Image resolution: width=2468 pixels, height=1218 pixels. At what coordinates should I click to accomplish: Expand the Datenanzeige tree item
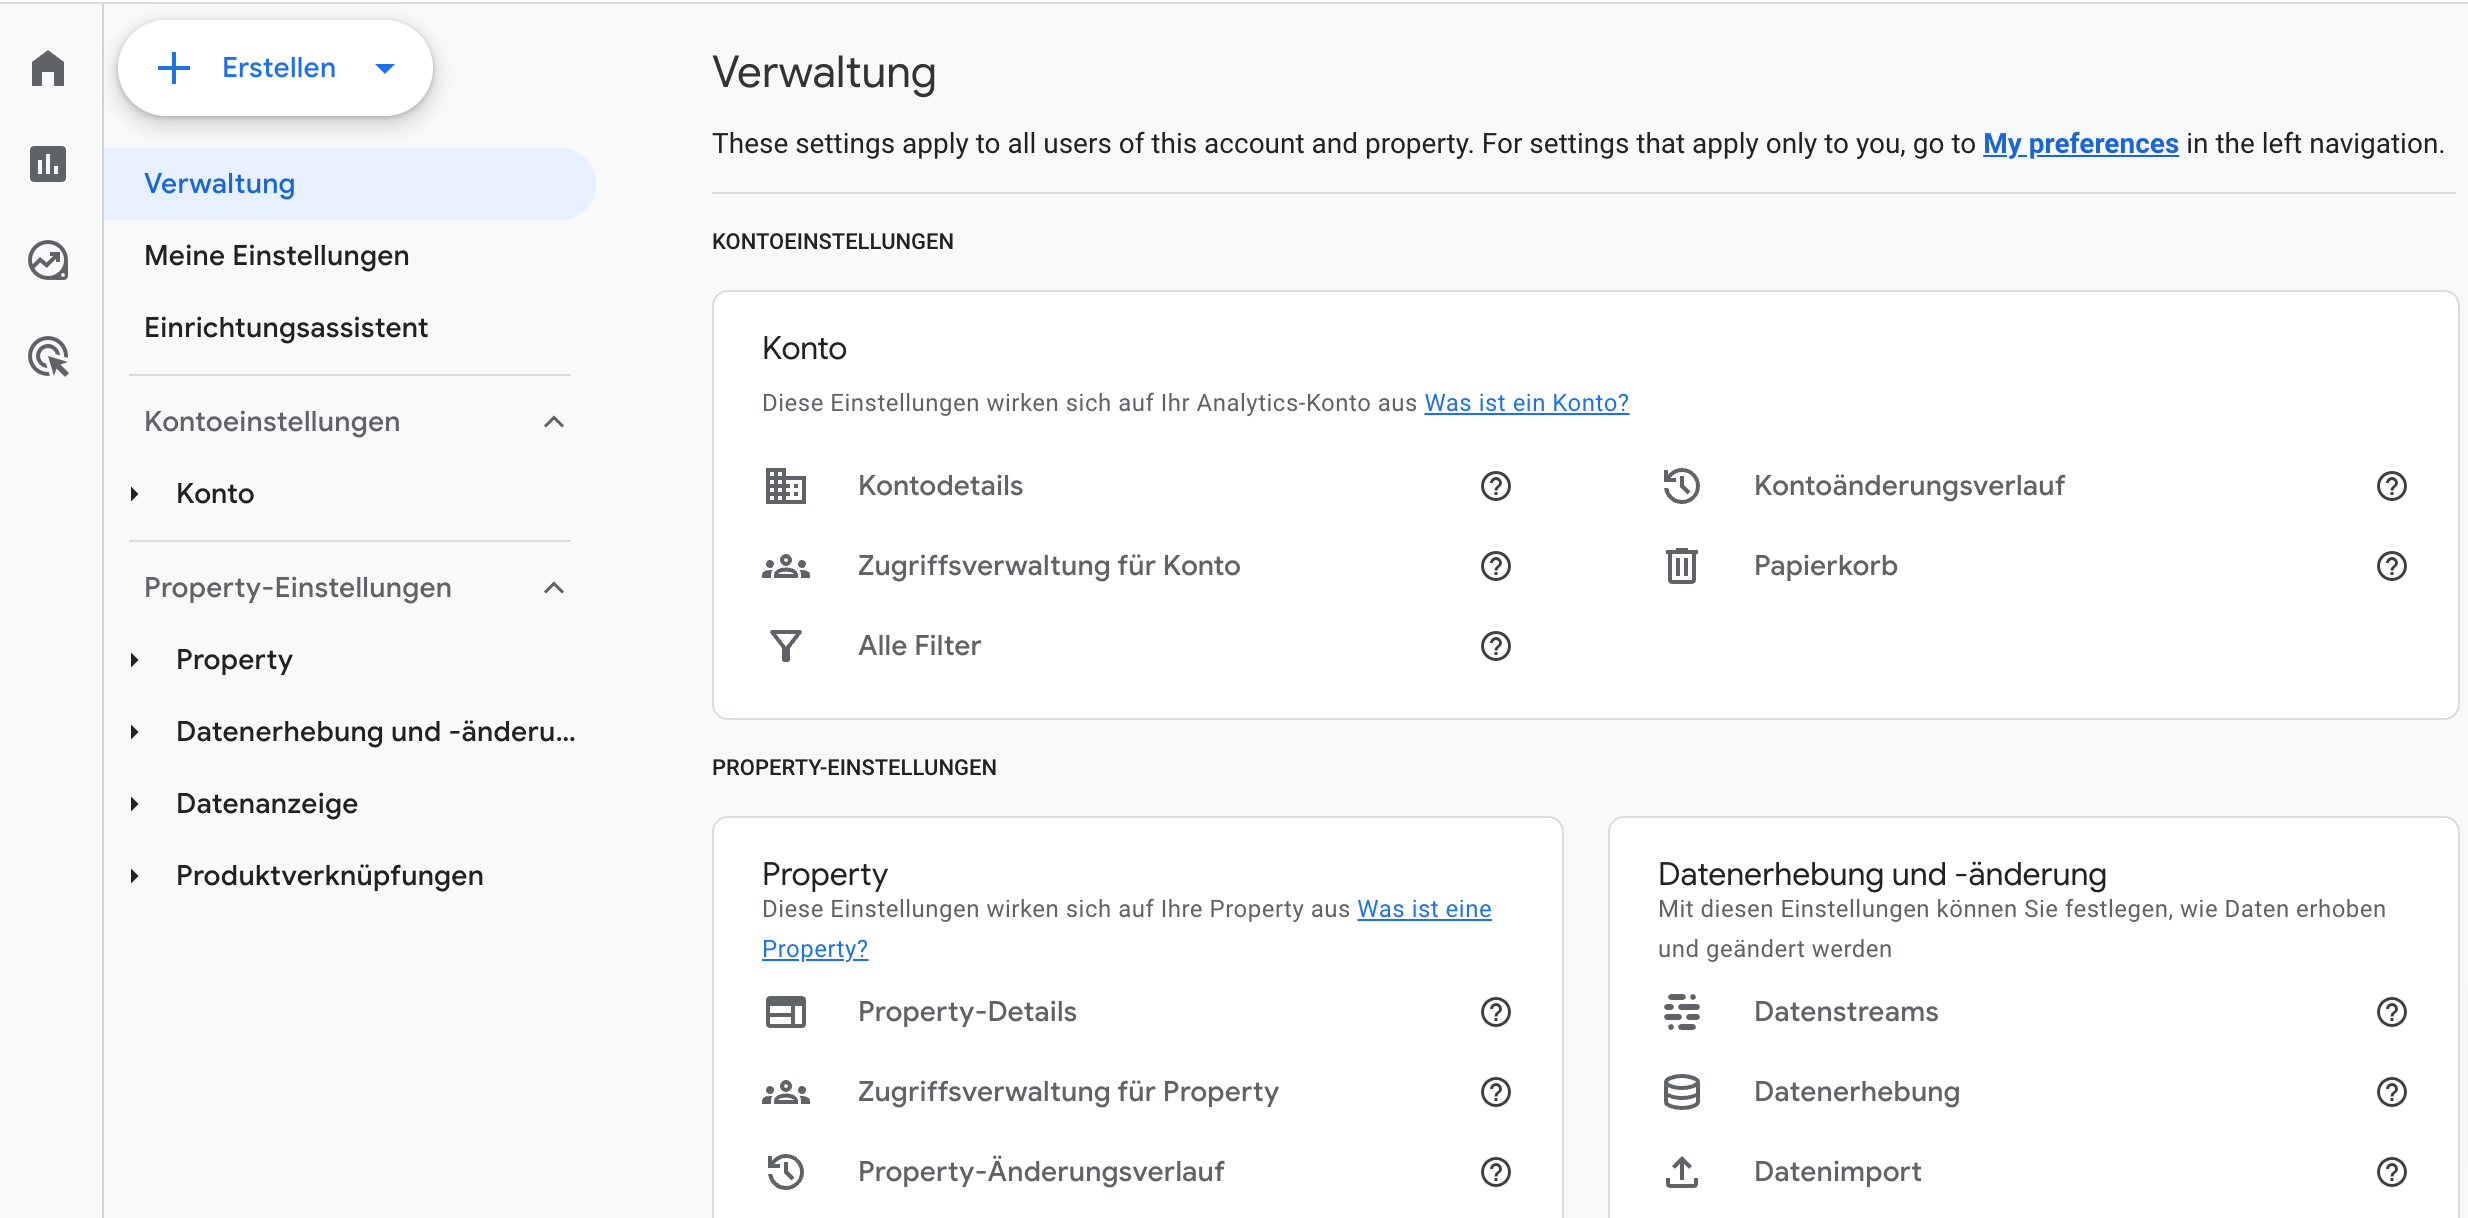click(135, 804)
